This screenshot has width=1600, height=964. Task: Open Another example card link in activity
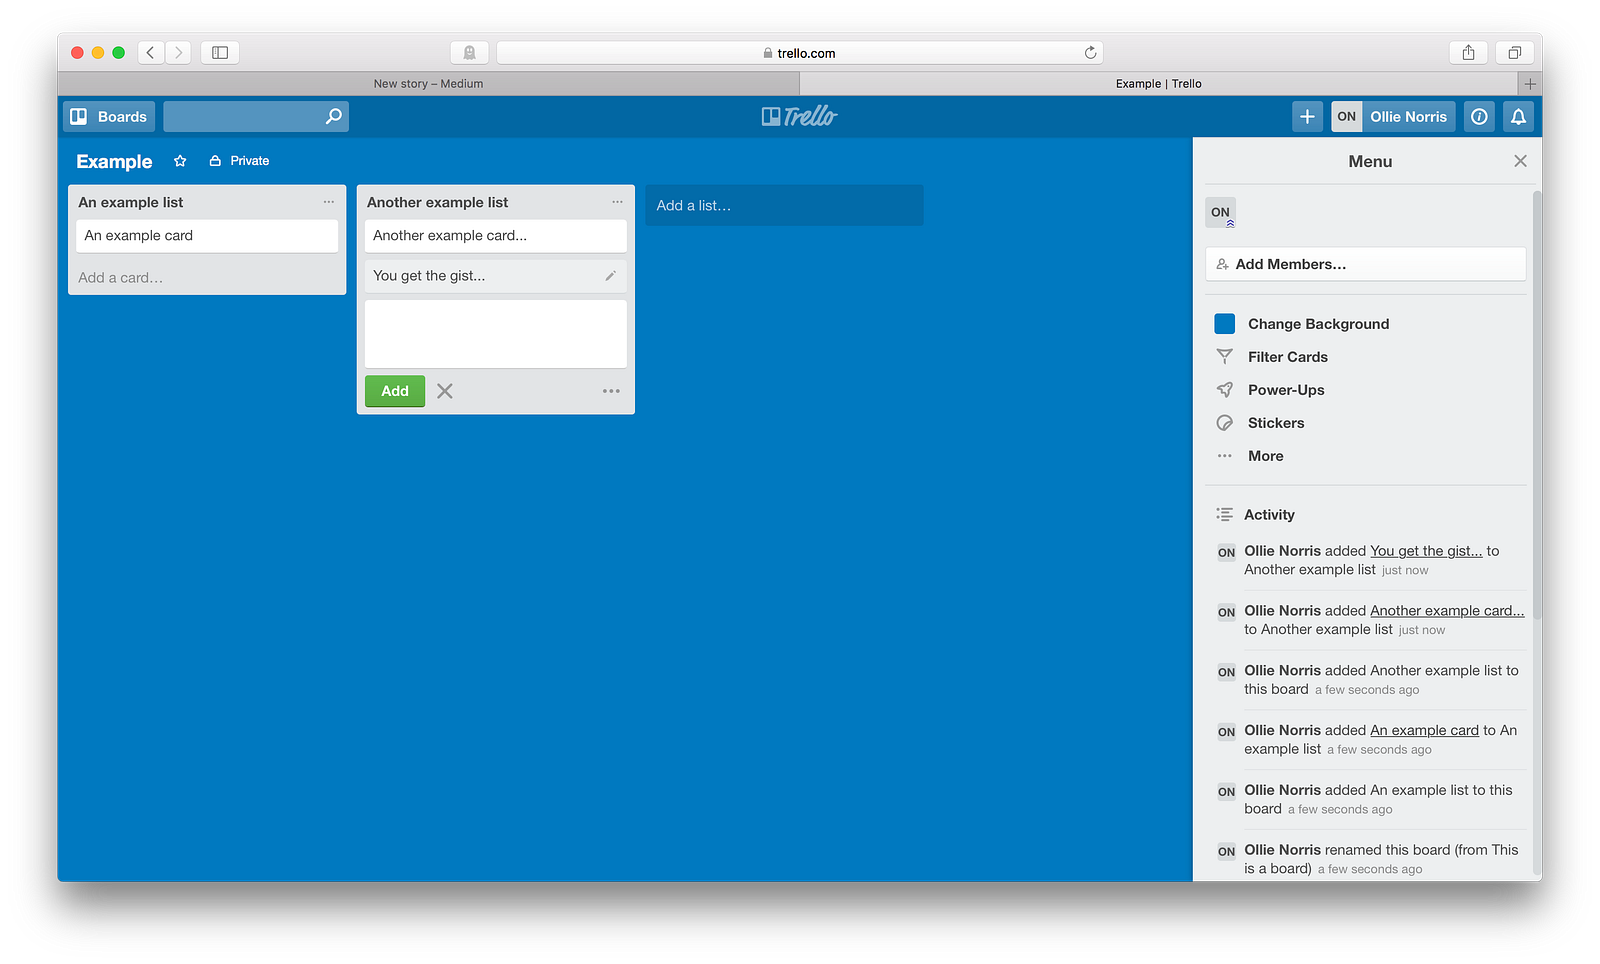pyautogui.click(x=1447, y=611)
